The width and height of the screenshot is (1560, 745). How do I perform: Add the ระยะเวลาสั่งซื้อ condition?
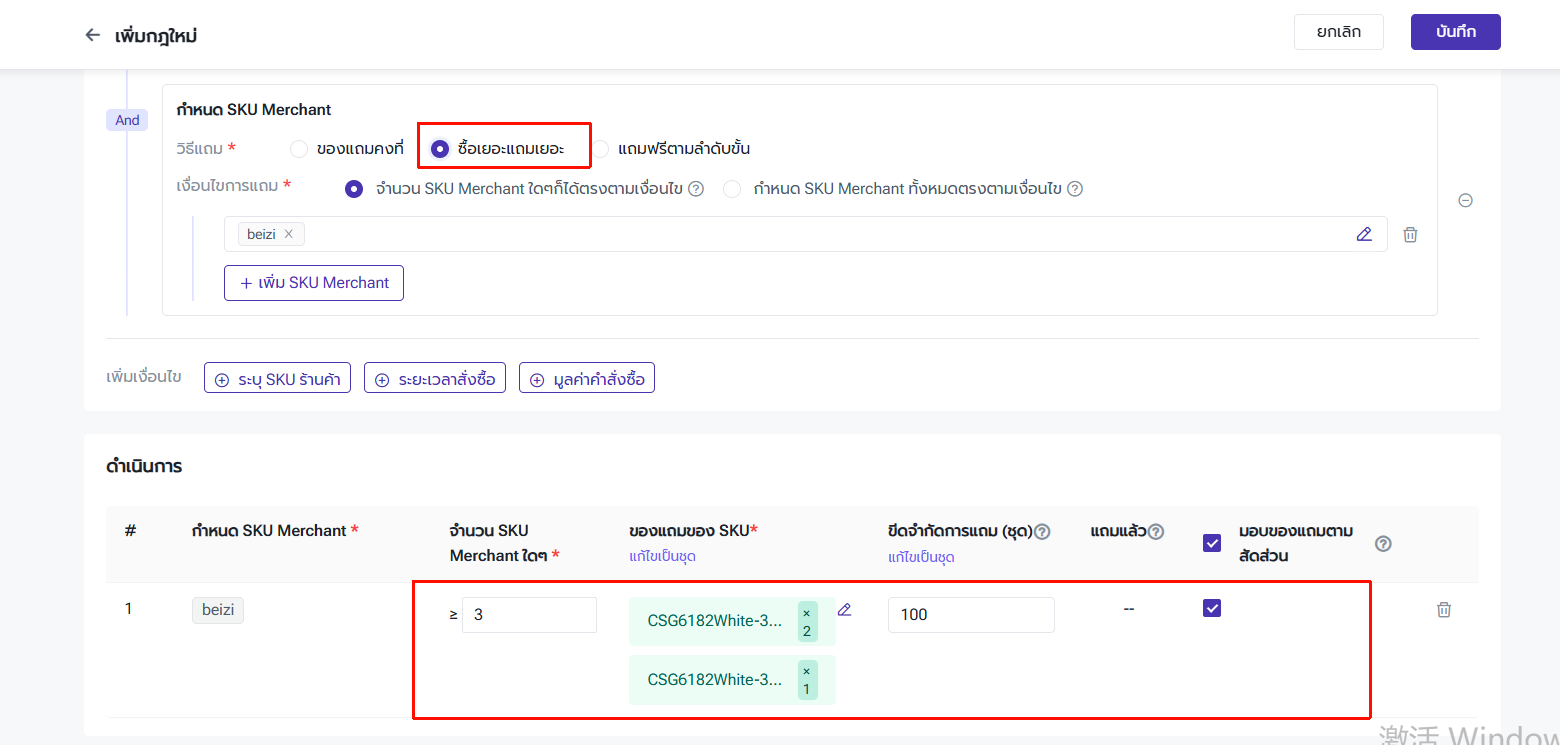coord(435,379)
